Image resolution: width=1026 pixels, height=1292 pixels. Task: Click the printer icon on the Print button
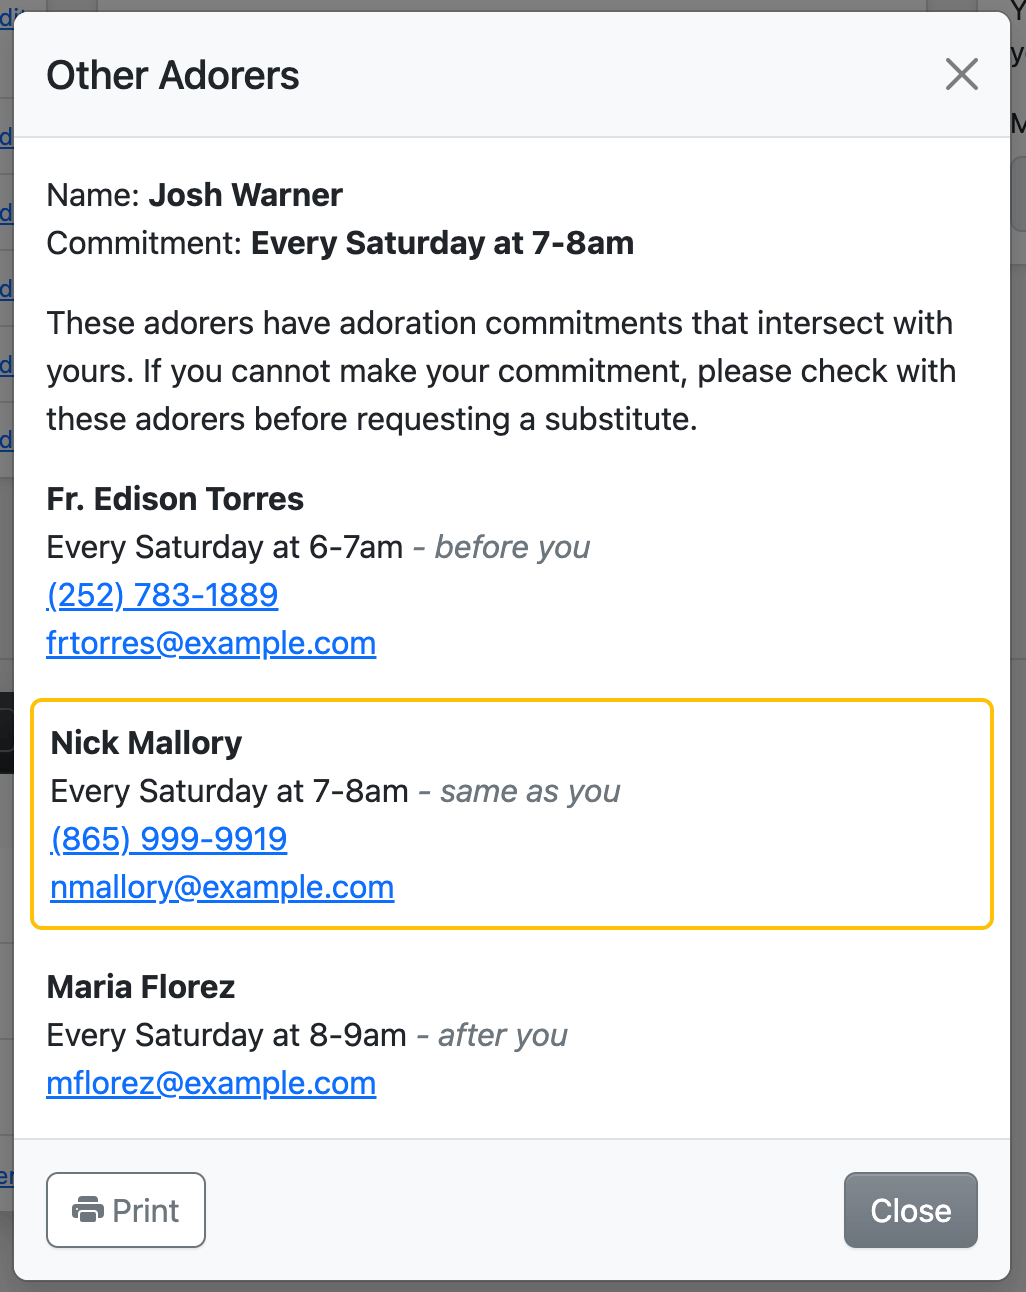tap(88, 1210)
